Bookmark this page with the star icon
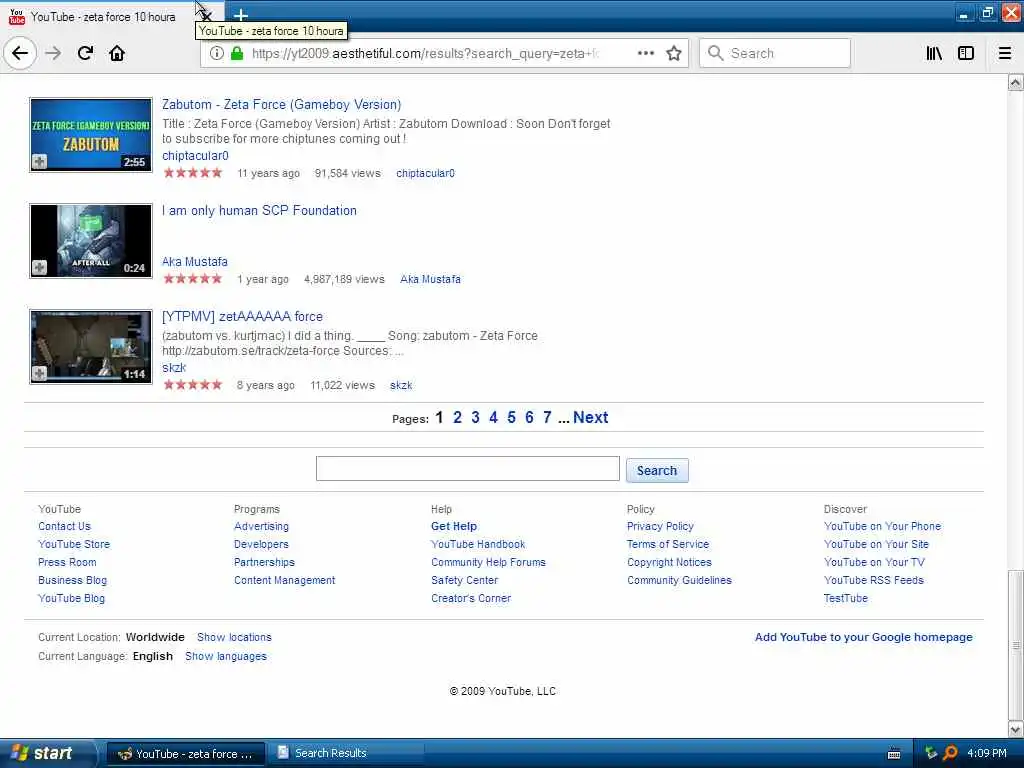Screen dimensions: 1024x768 (x=674, y=53)
